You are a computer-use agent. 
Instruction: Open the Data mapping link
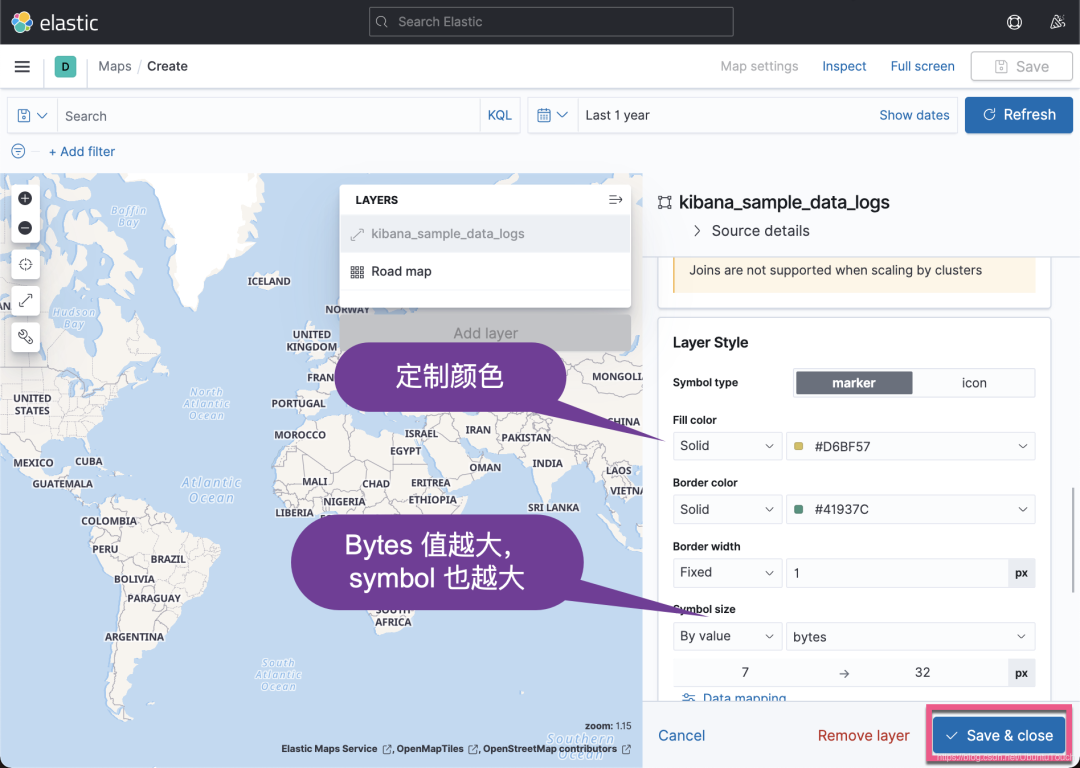click(744, 697)
